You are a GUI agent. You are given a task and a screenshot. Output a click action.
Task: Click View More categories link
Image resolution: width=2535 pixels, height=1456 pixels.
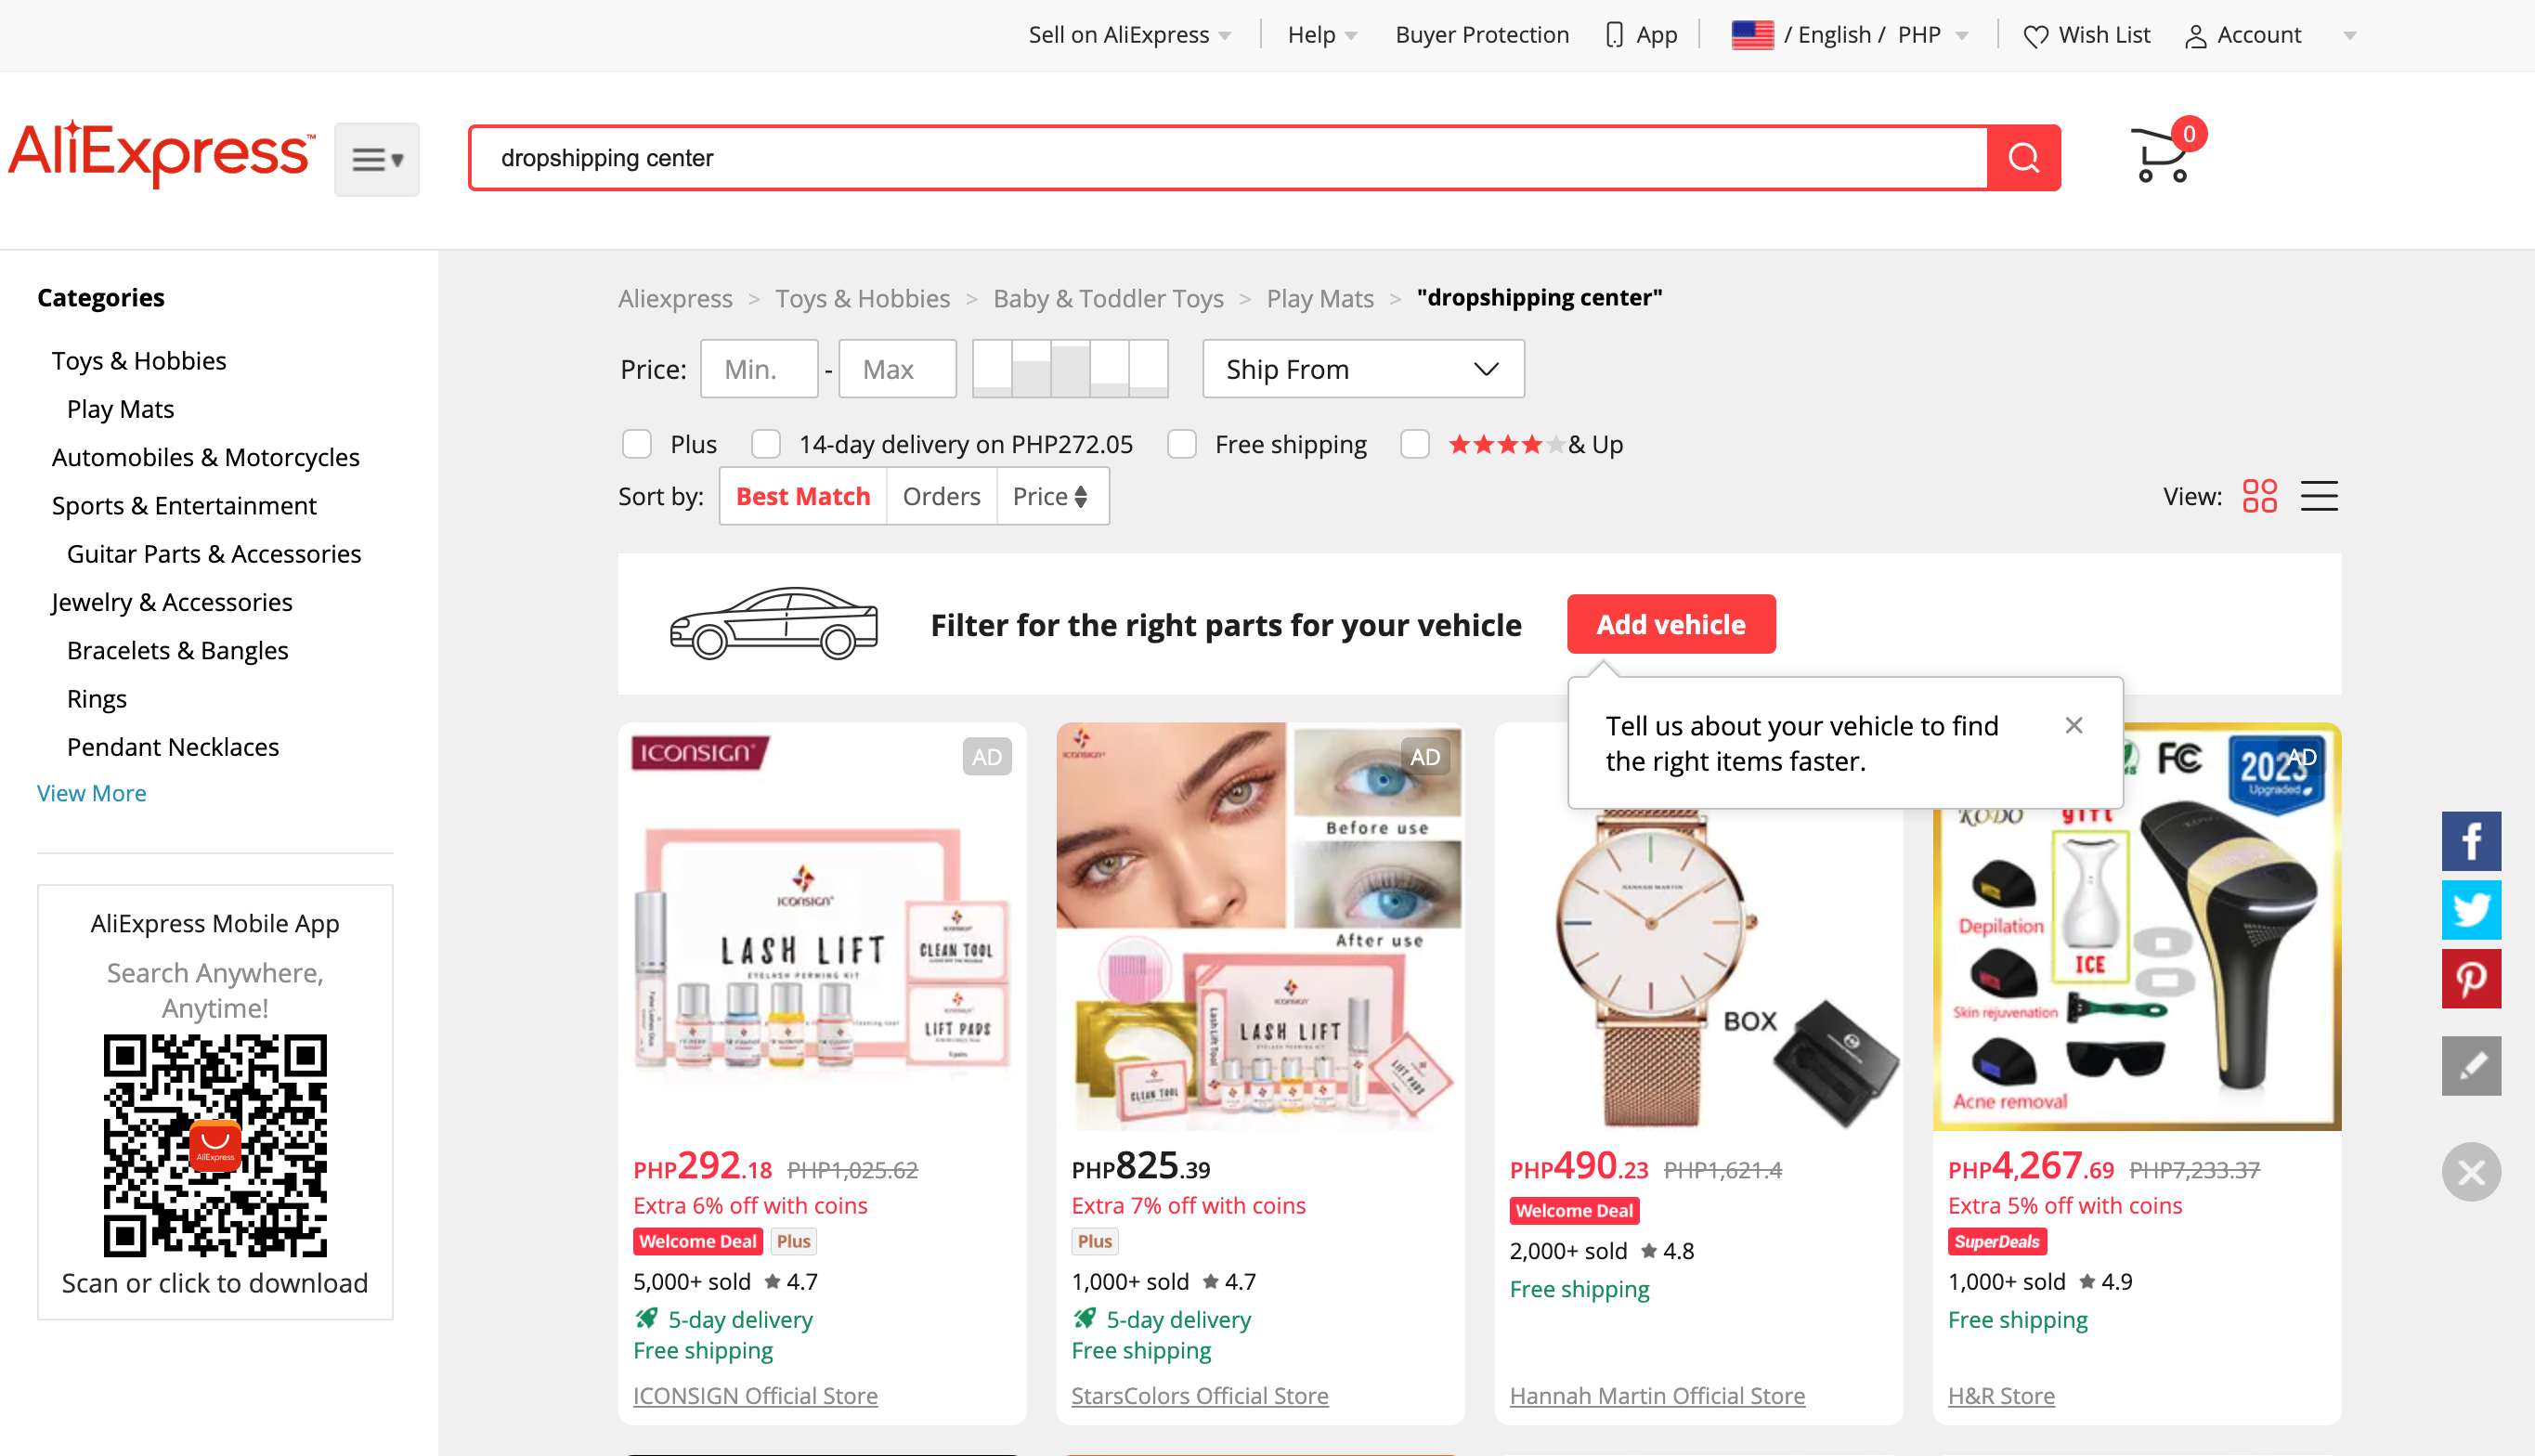click(91, 793)
